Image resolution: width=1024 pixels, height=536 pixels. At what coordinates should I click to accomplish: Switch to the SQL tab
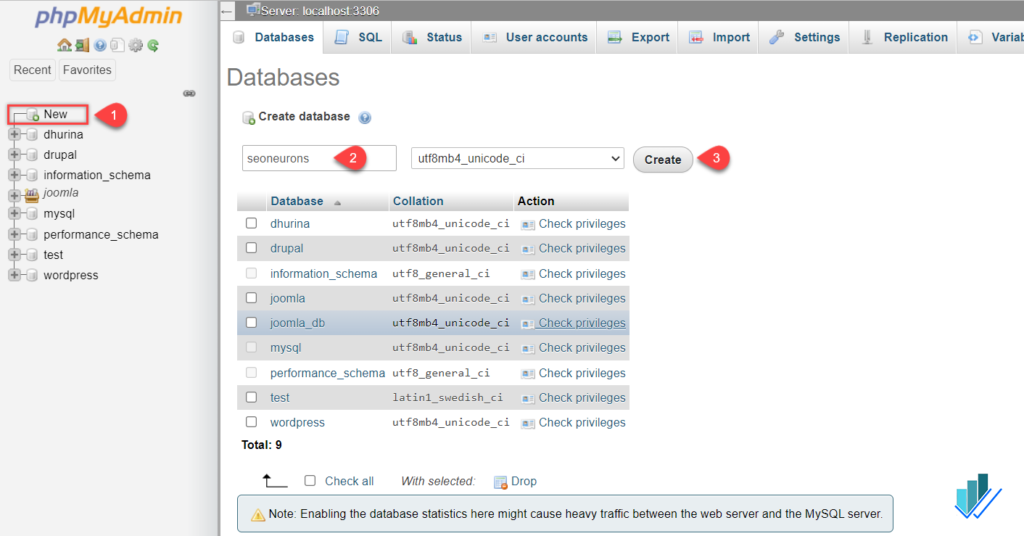click(x=359, y=38)
